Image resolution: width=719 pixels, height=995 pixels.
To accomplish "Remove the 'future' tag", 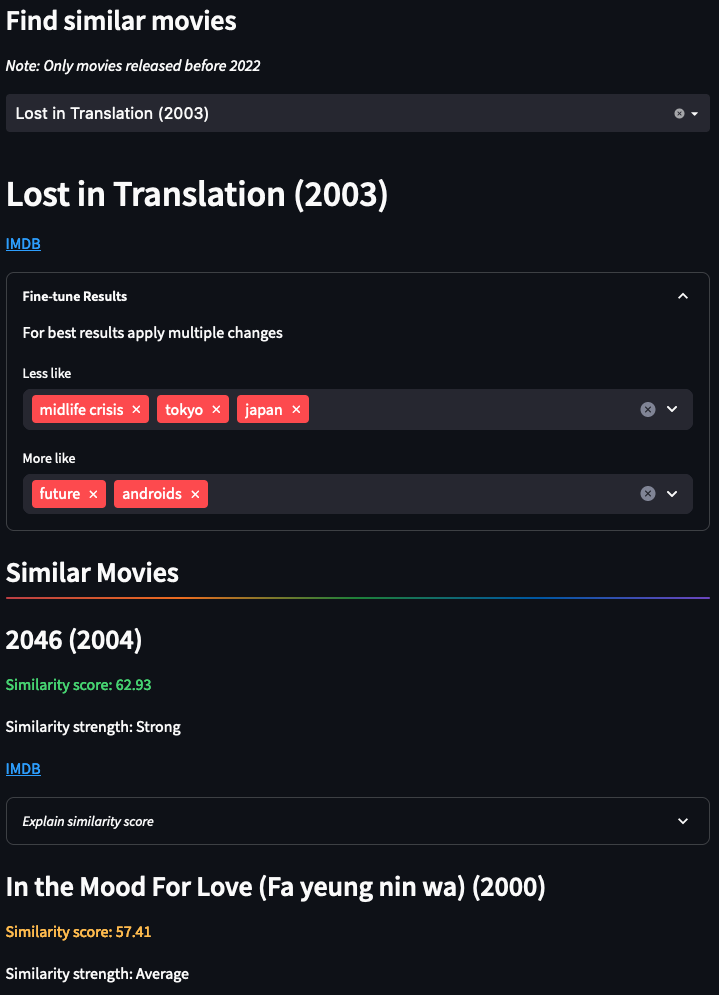I will coord(93,494).
